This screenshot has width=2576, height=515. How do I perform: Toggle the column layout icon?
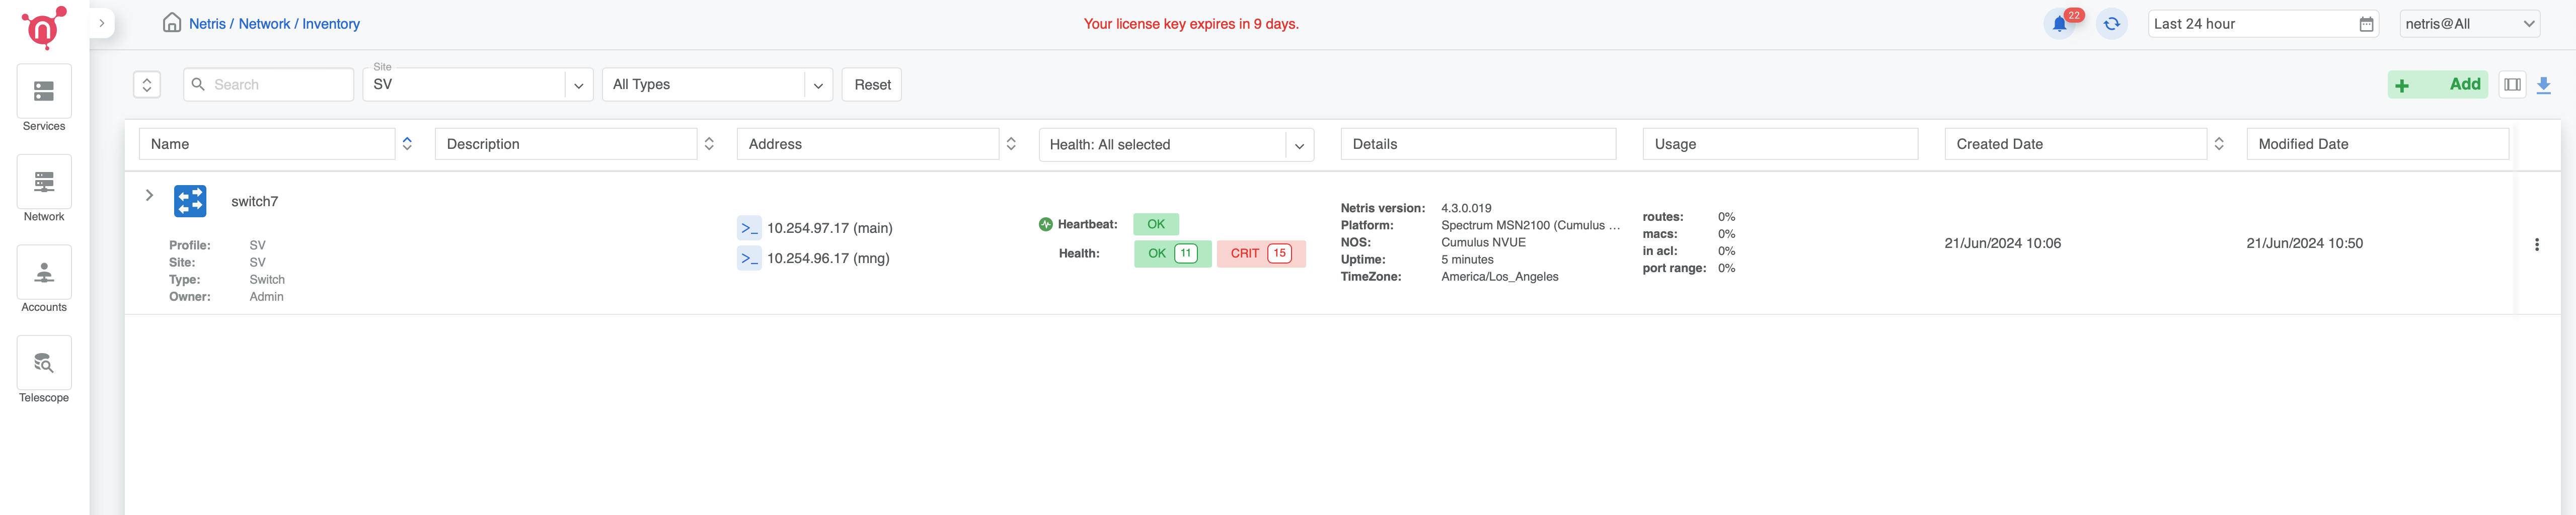click(2511, 85)
